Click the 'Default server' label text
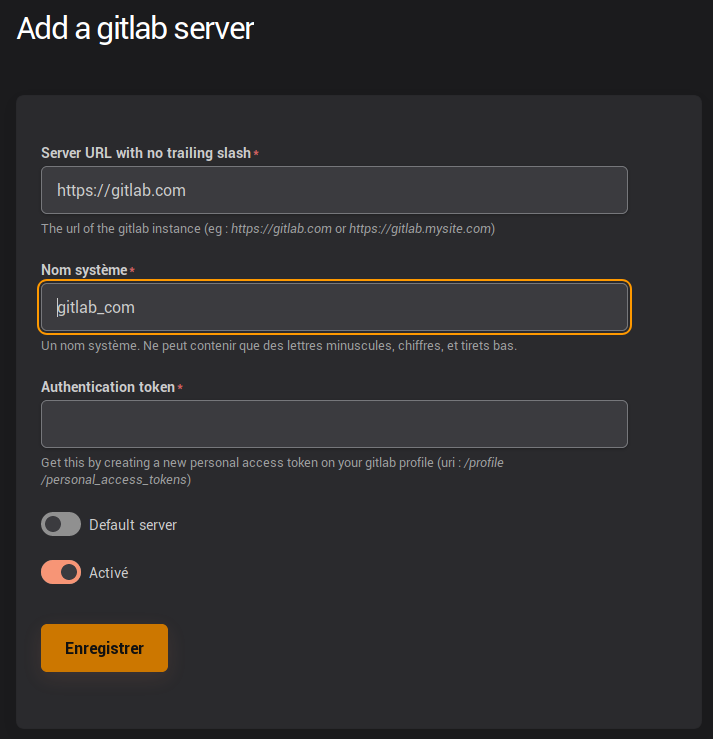Screen dimensions: 713x739 pyautogui.click(x=133, y=525)
